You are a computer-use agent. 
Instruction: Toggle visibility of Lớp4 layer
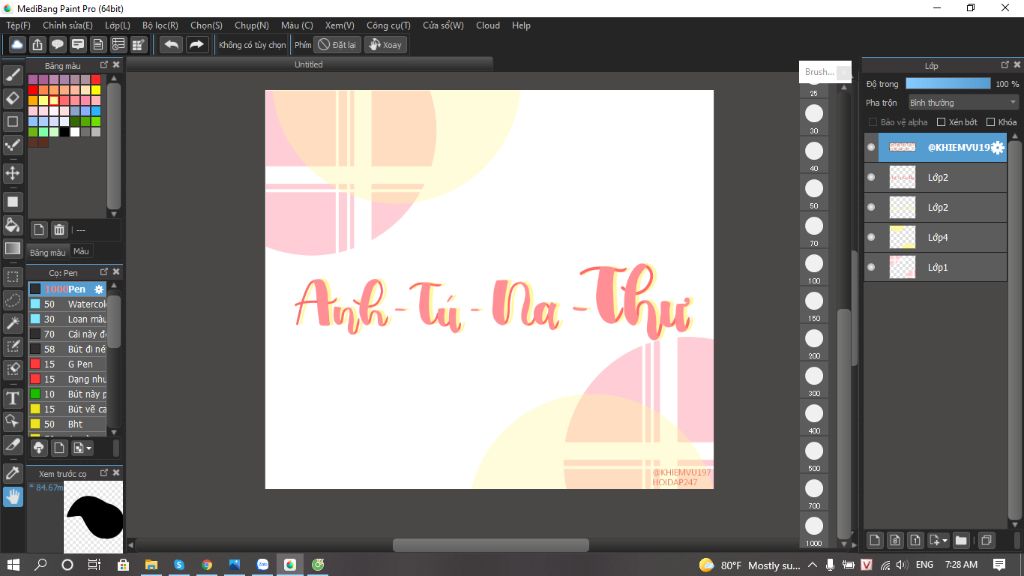871,237
